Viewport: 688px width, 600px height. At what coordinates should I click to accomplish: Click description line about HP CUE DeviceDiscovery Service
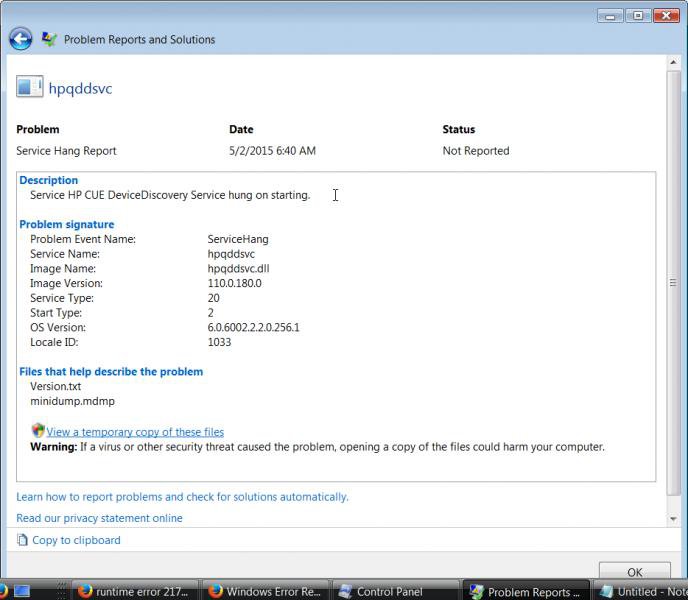(x=170, y=195)
